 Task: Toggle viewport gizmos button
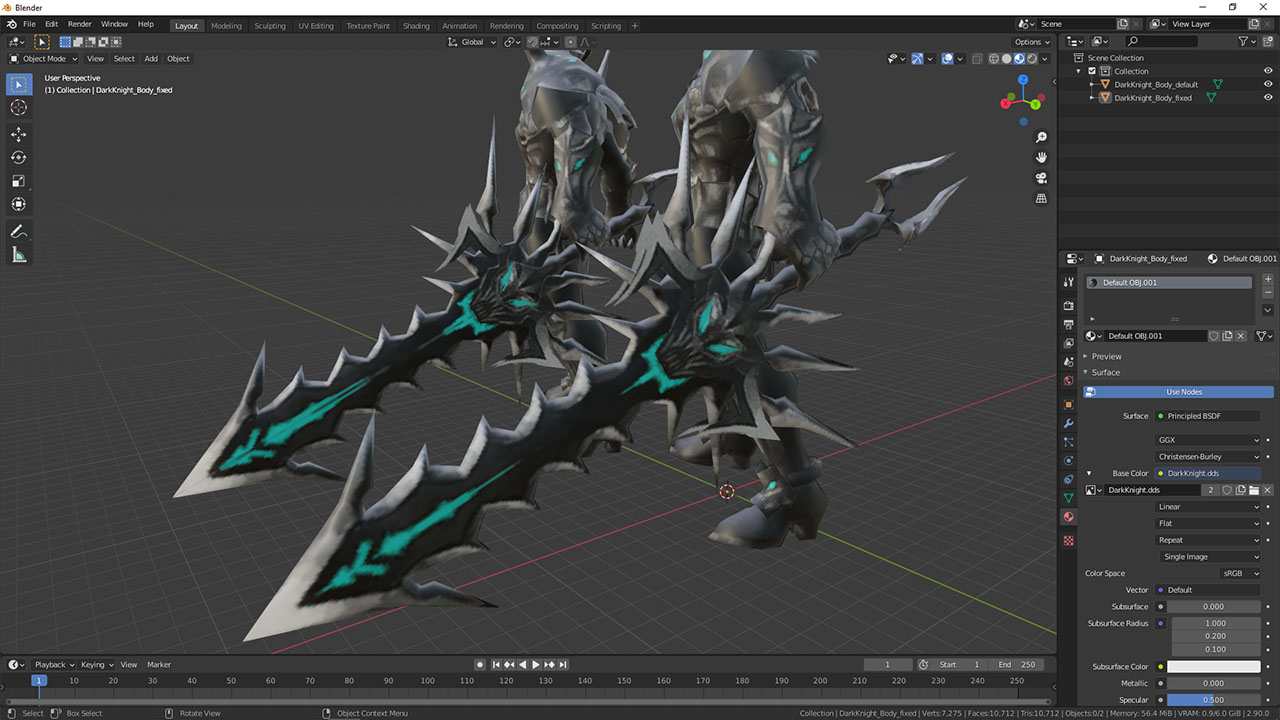click(917, 58)
